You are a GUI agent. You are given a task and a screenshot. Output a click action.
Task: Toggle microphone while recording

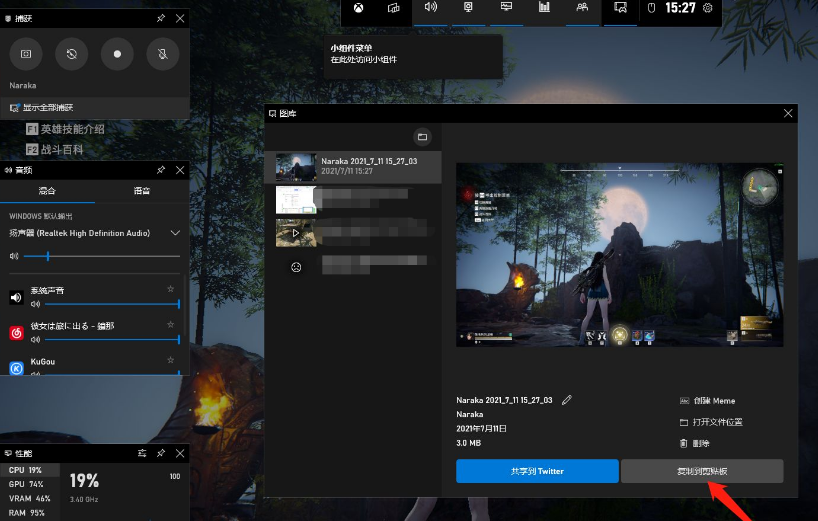click(163, 54)
